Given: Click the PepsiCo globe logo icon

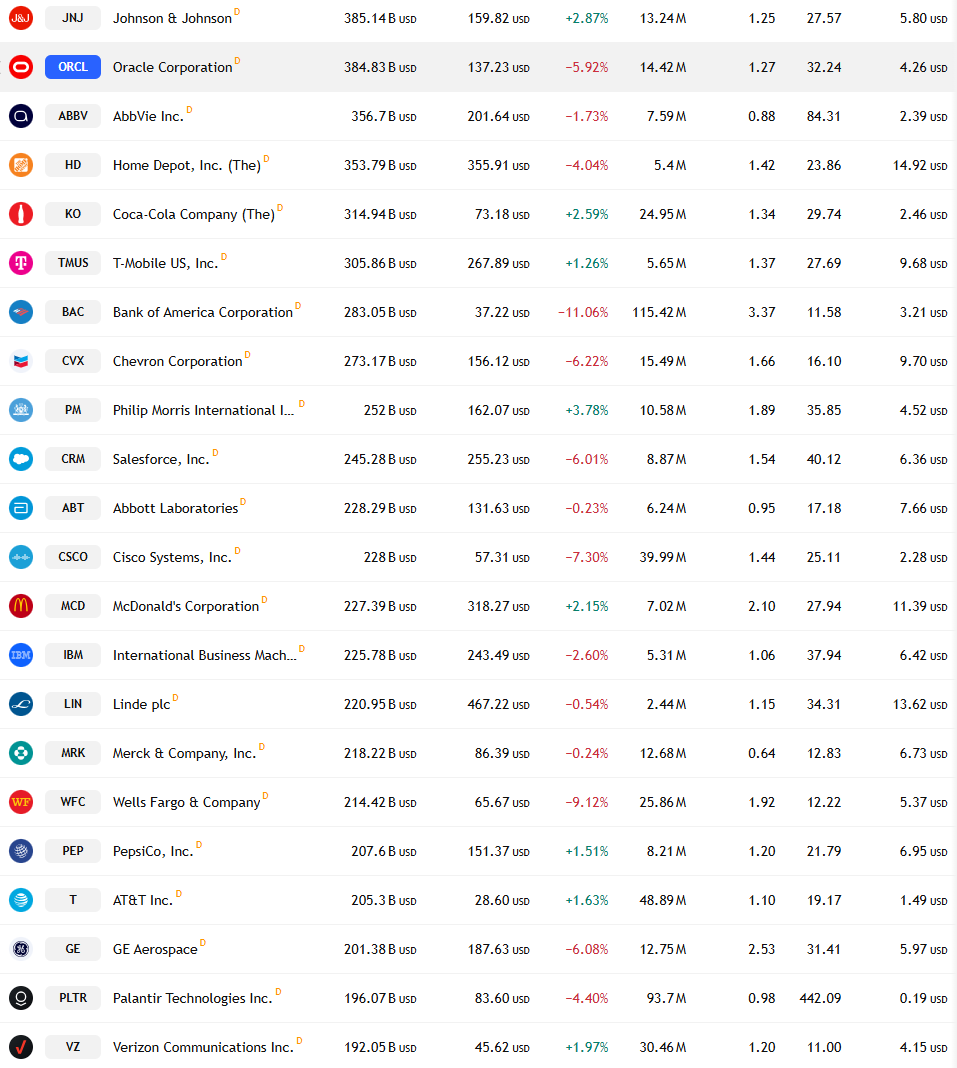Looking at the screenshot, I should pos(21,851).
